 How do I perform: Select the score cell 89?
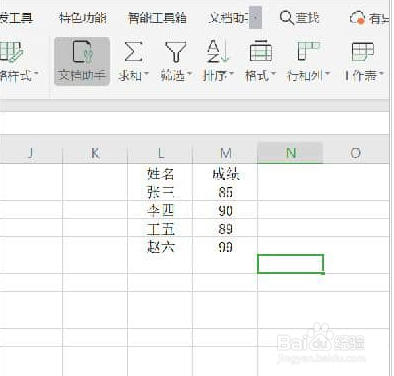[225, 228]
